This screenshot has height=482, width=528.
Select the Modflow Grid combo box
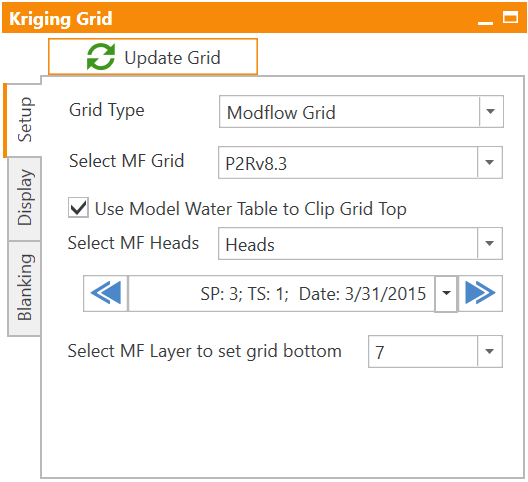coord(361,111)
